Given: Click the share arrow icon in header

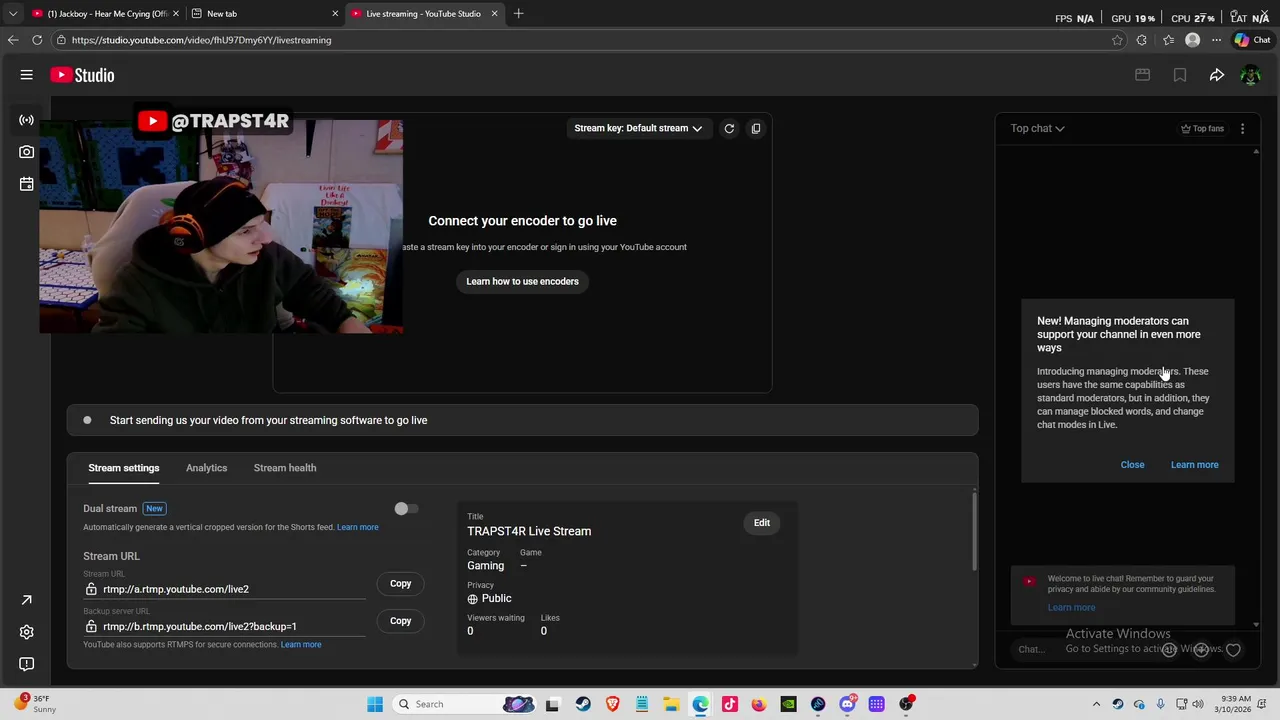Looking at the screenshot, I should coord(1217,75).
